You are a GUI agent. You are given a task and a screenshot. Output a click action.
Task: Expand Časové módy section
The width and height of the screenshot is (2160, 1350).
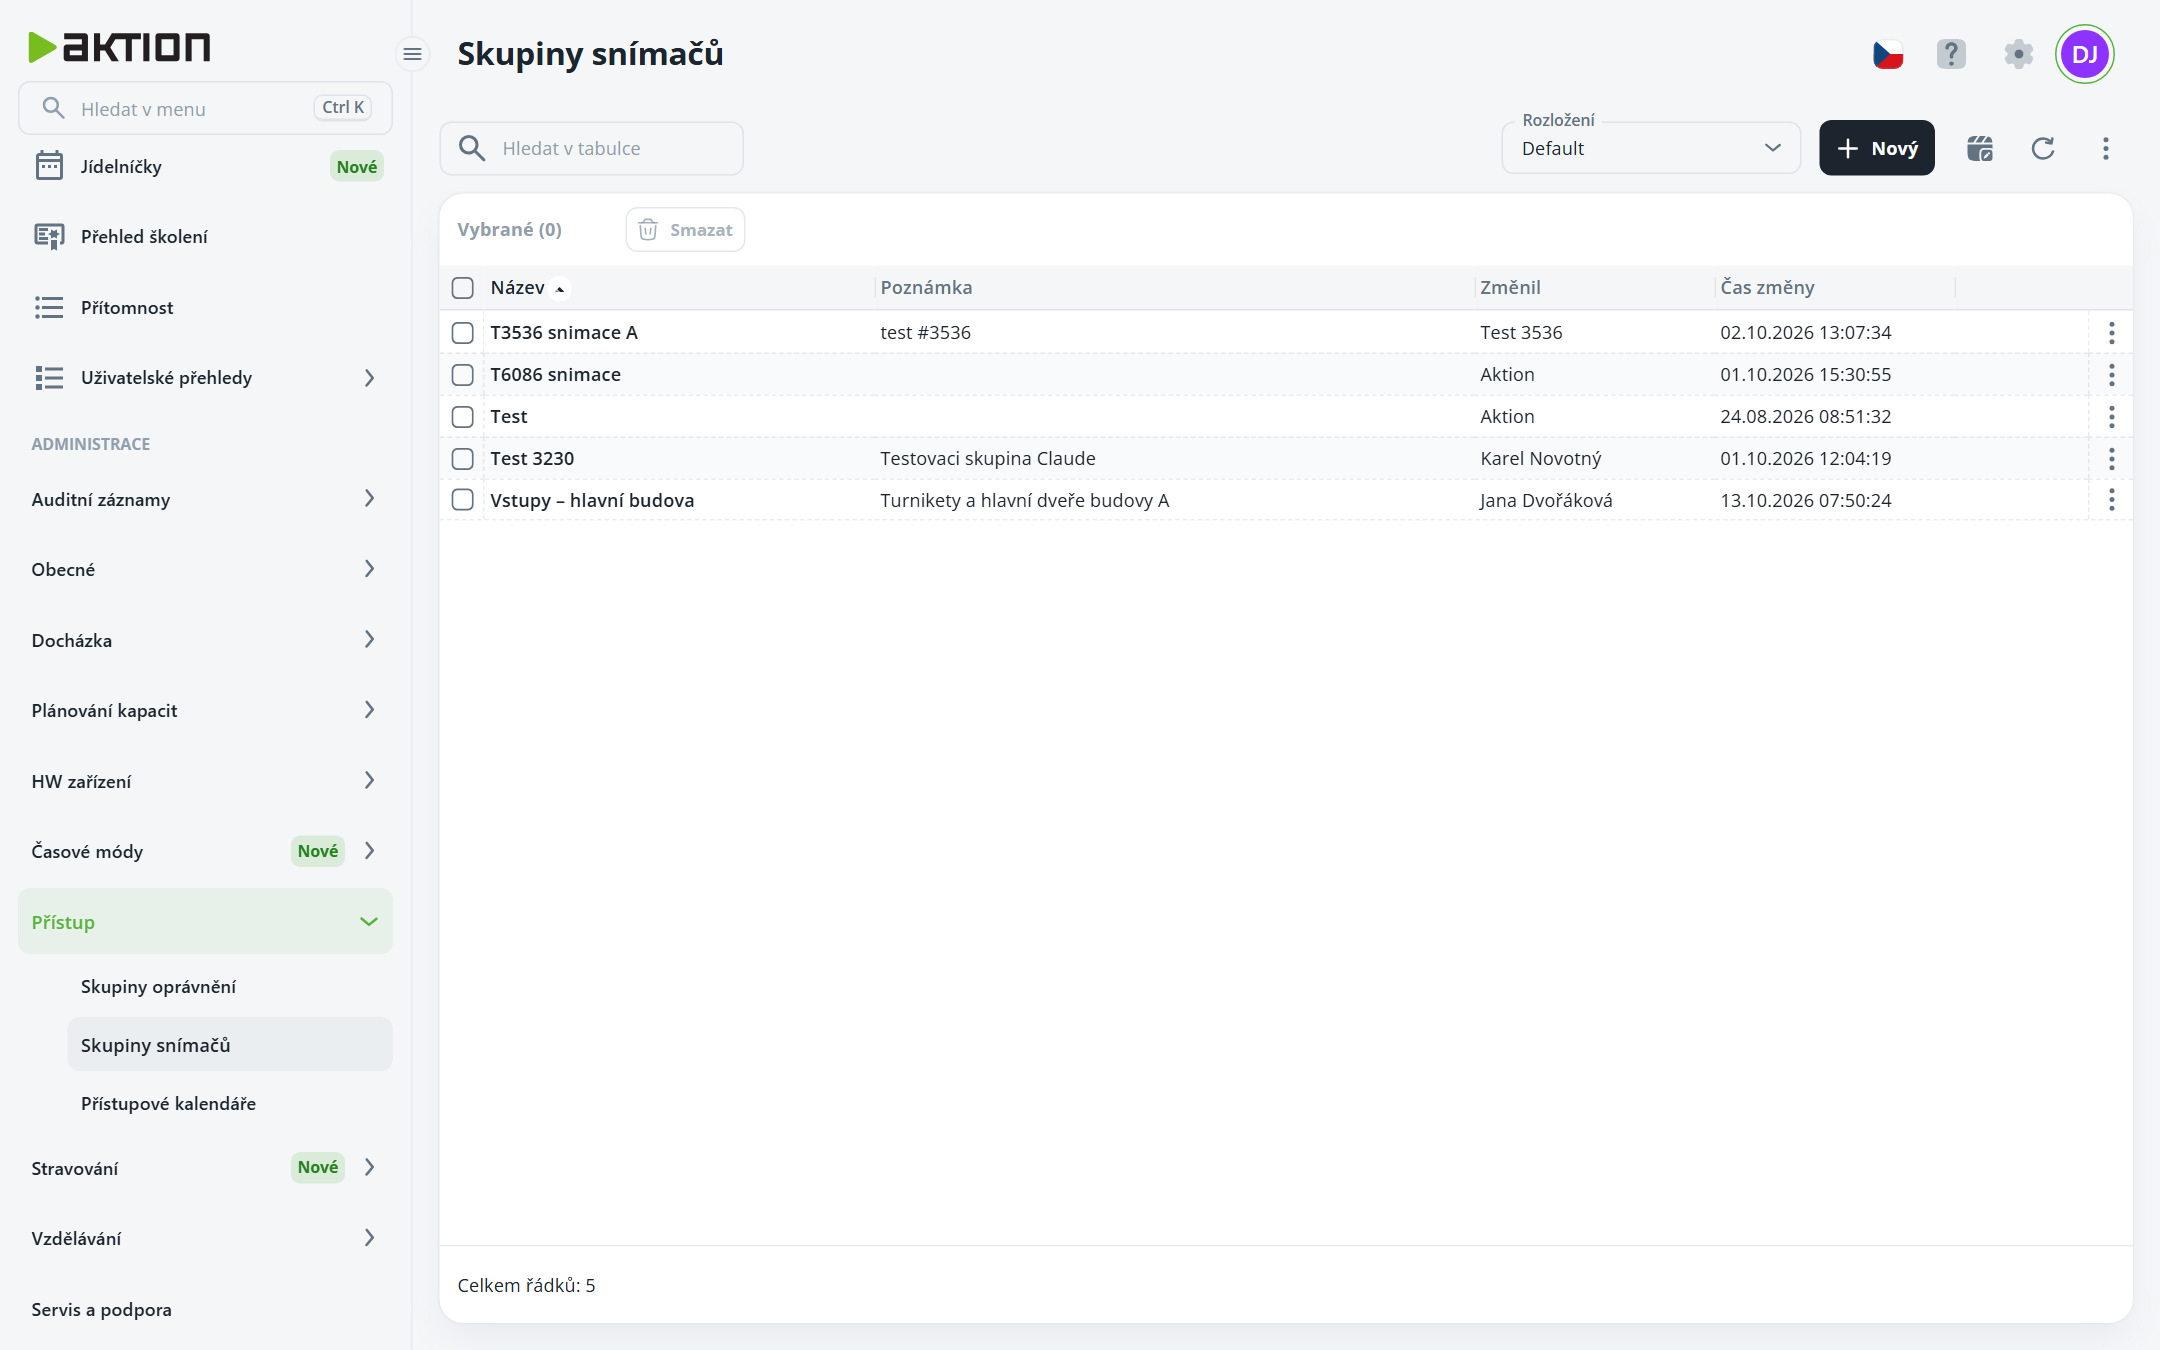pos(205,852)
